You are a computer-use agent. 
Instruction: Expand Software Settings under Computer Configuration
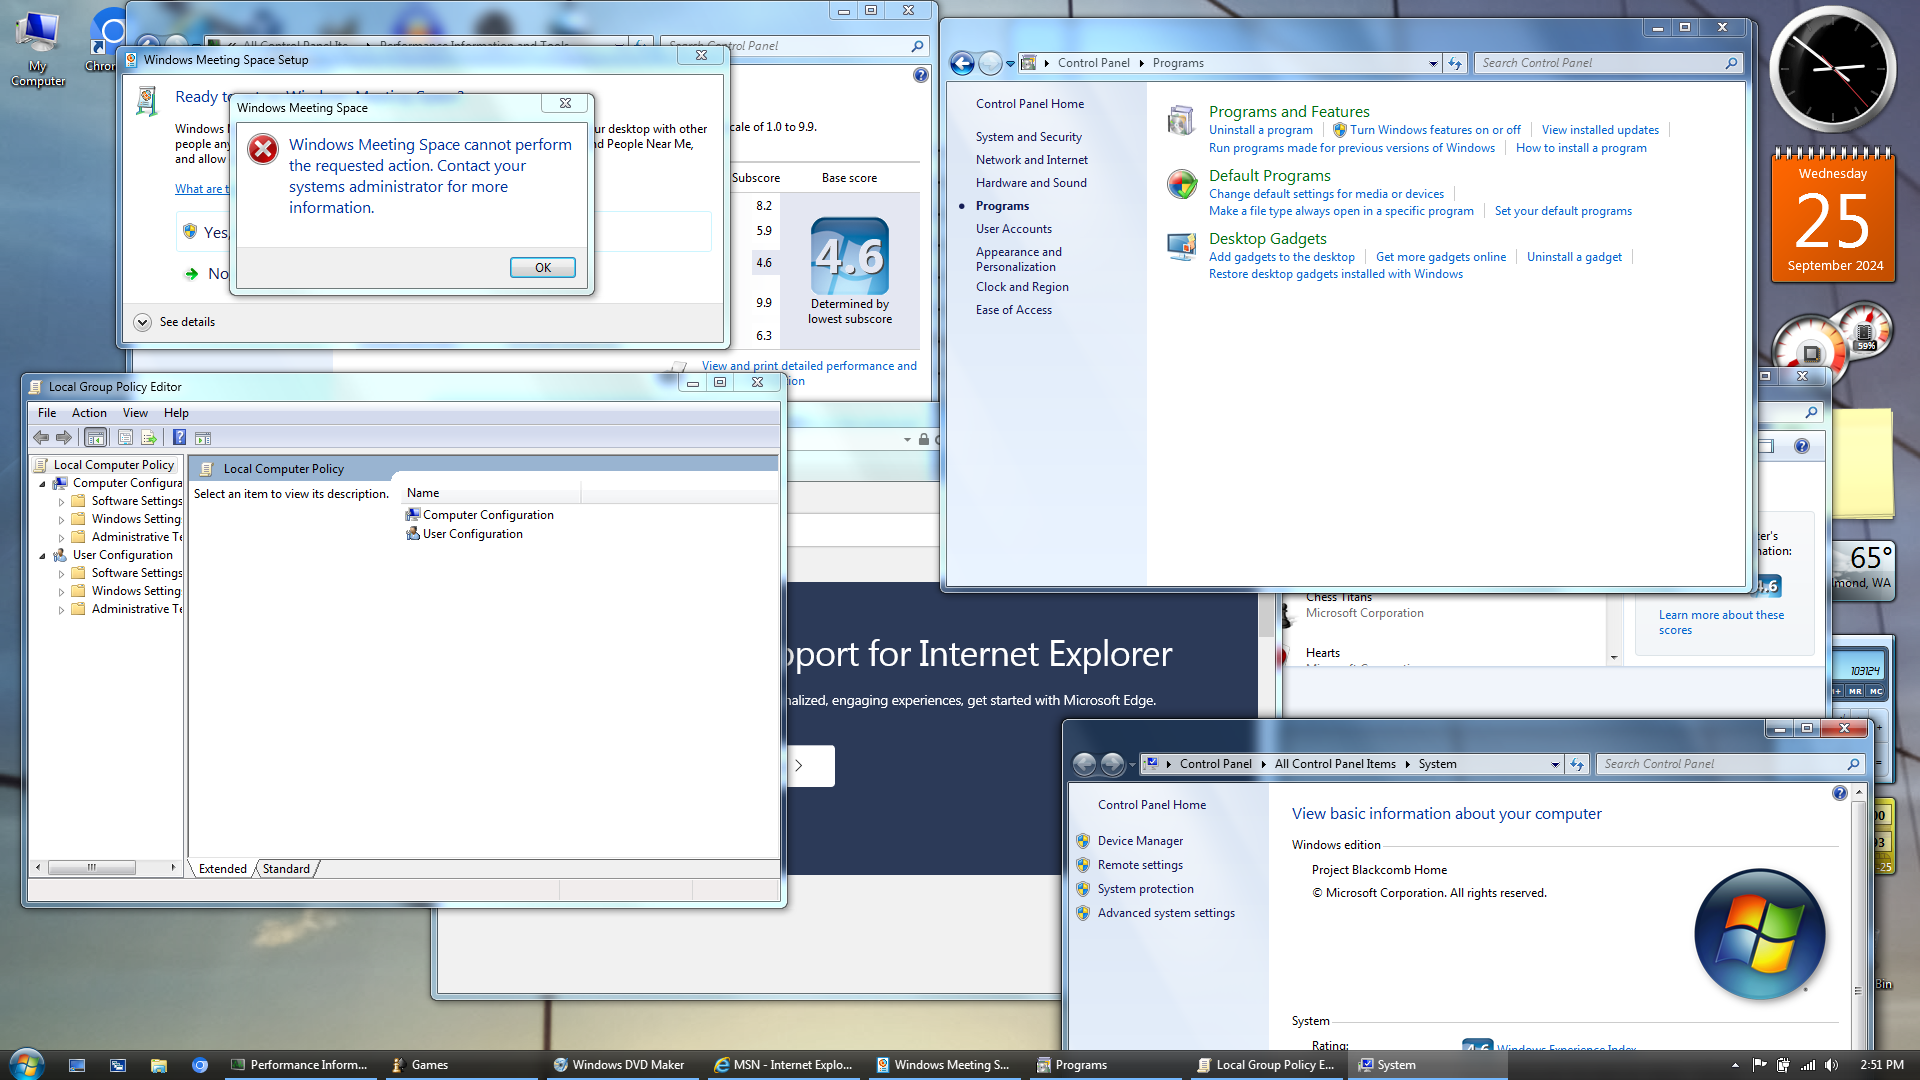[x=61, y=502]
